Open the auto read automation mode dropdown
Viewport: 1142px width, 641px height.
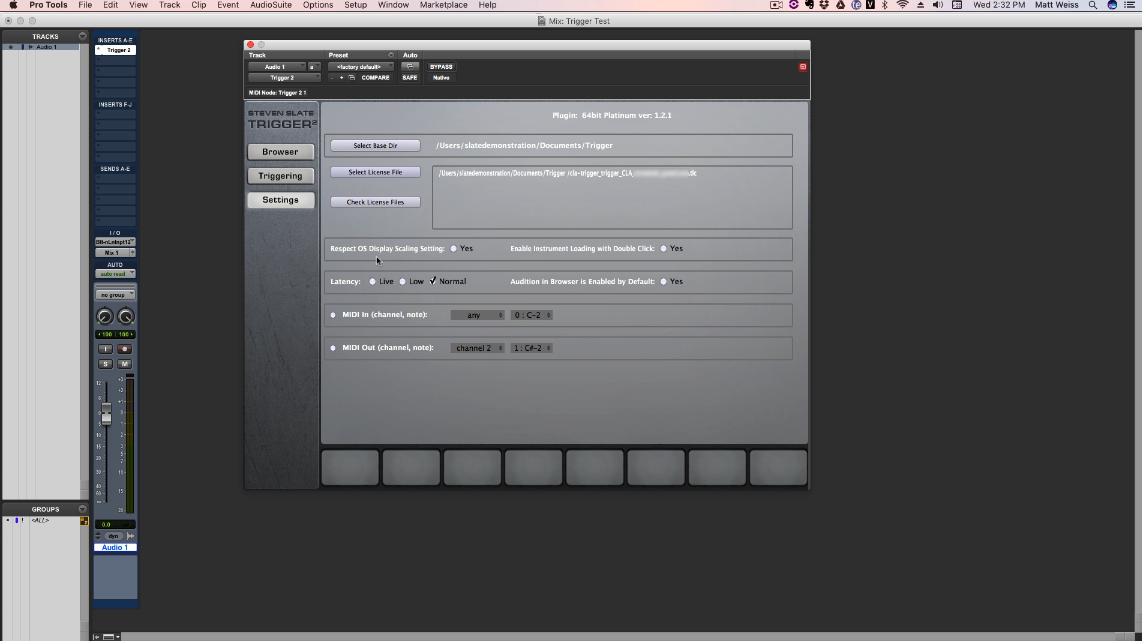tap(115, 274)
